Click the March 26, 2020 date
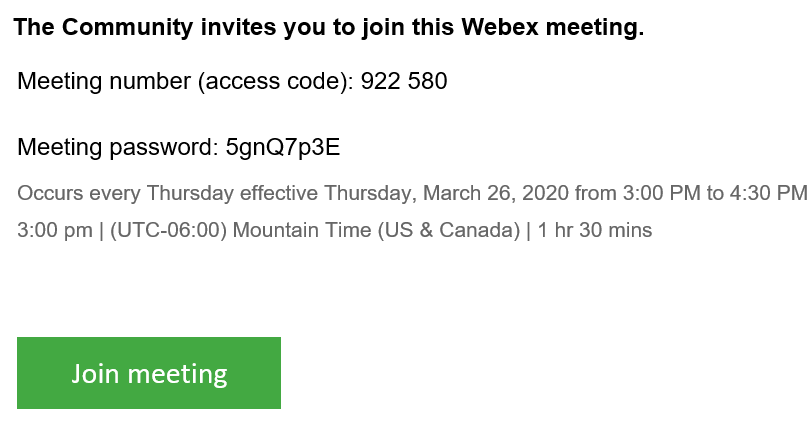 pos(496,193)
